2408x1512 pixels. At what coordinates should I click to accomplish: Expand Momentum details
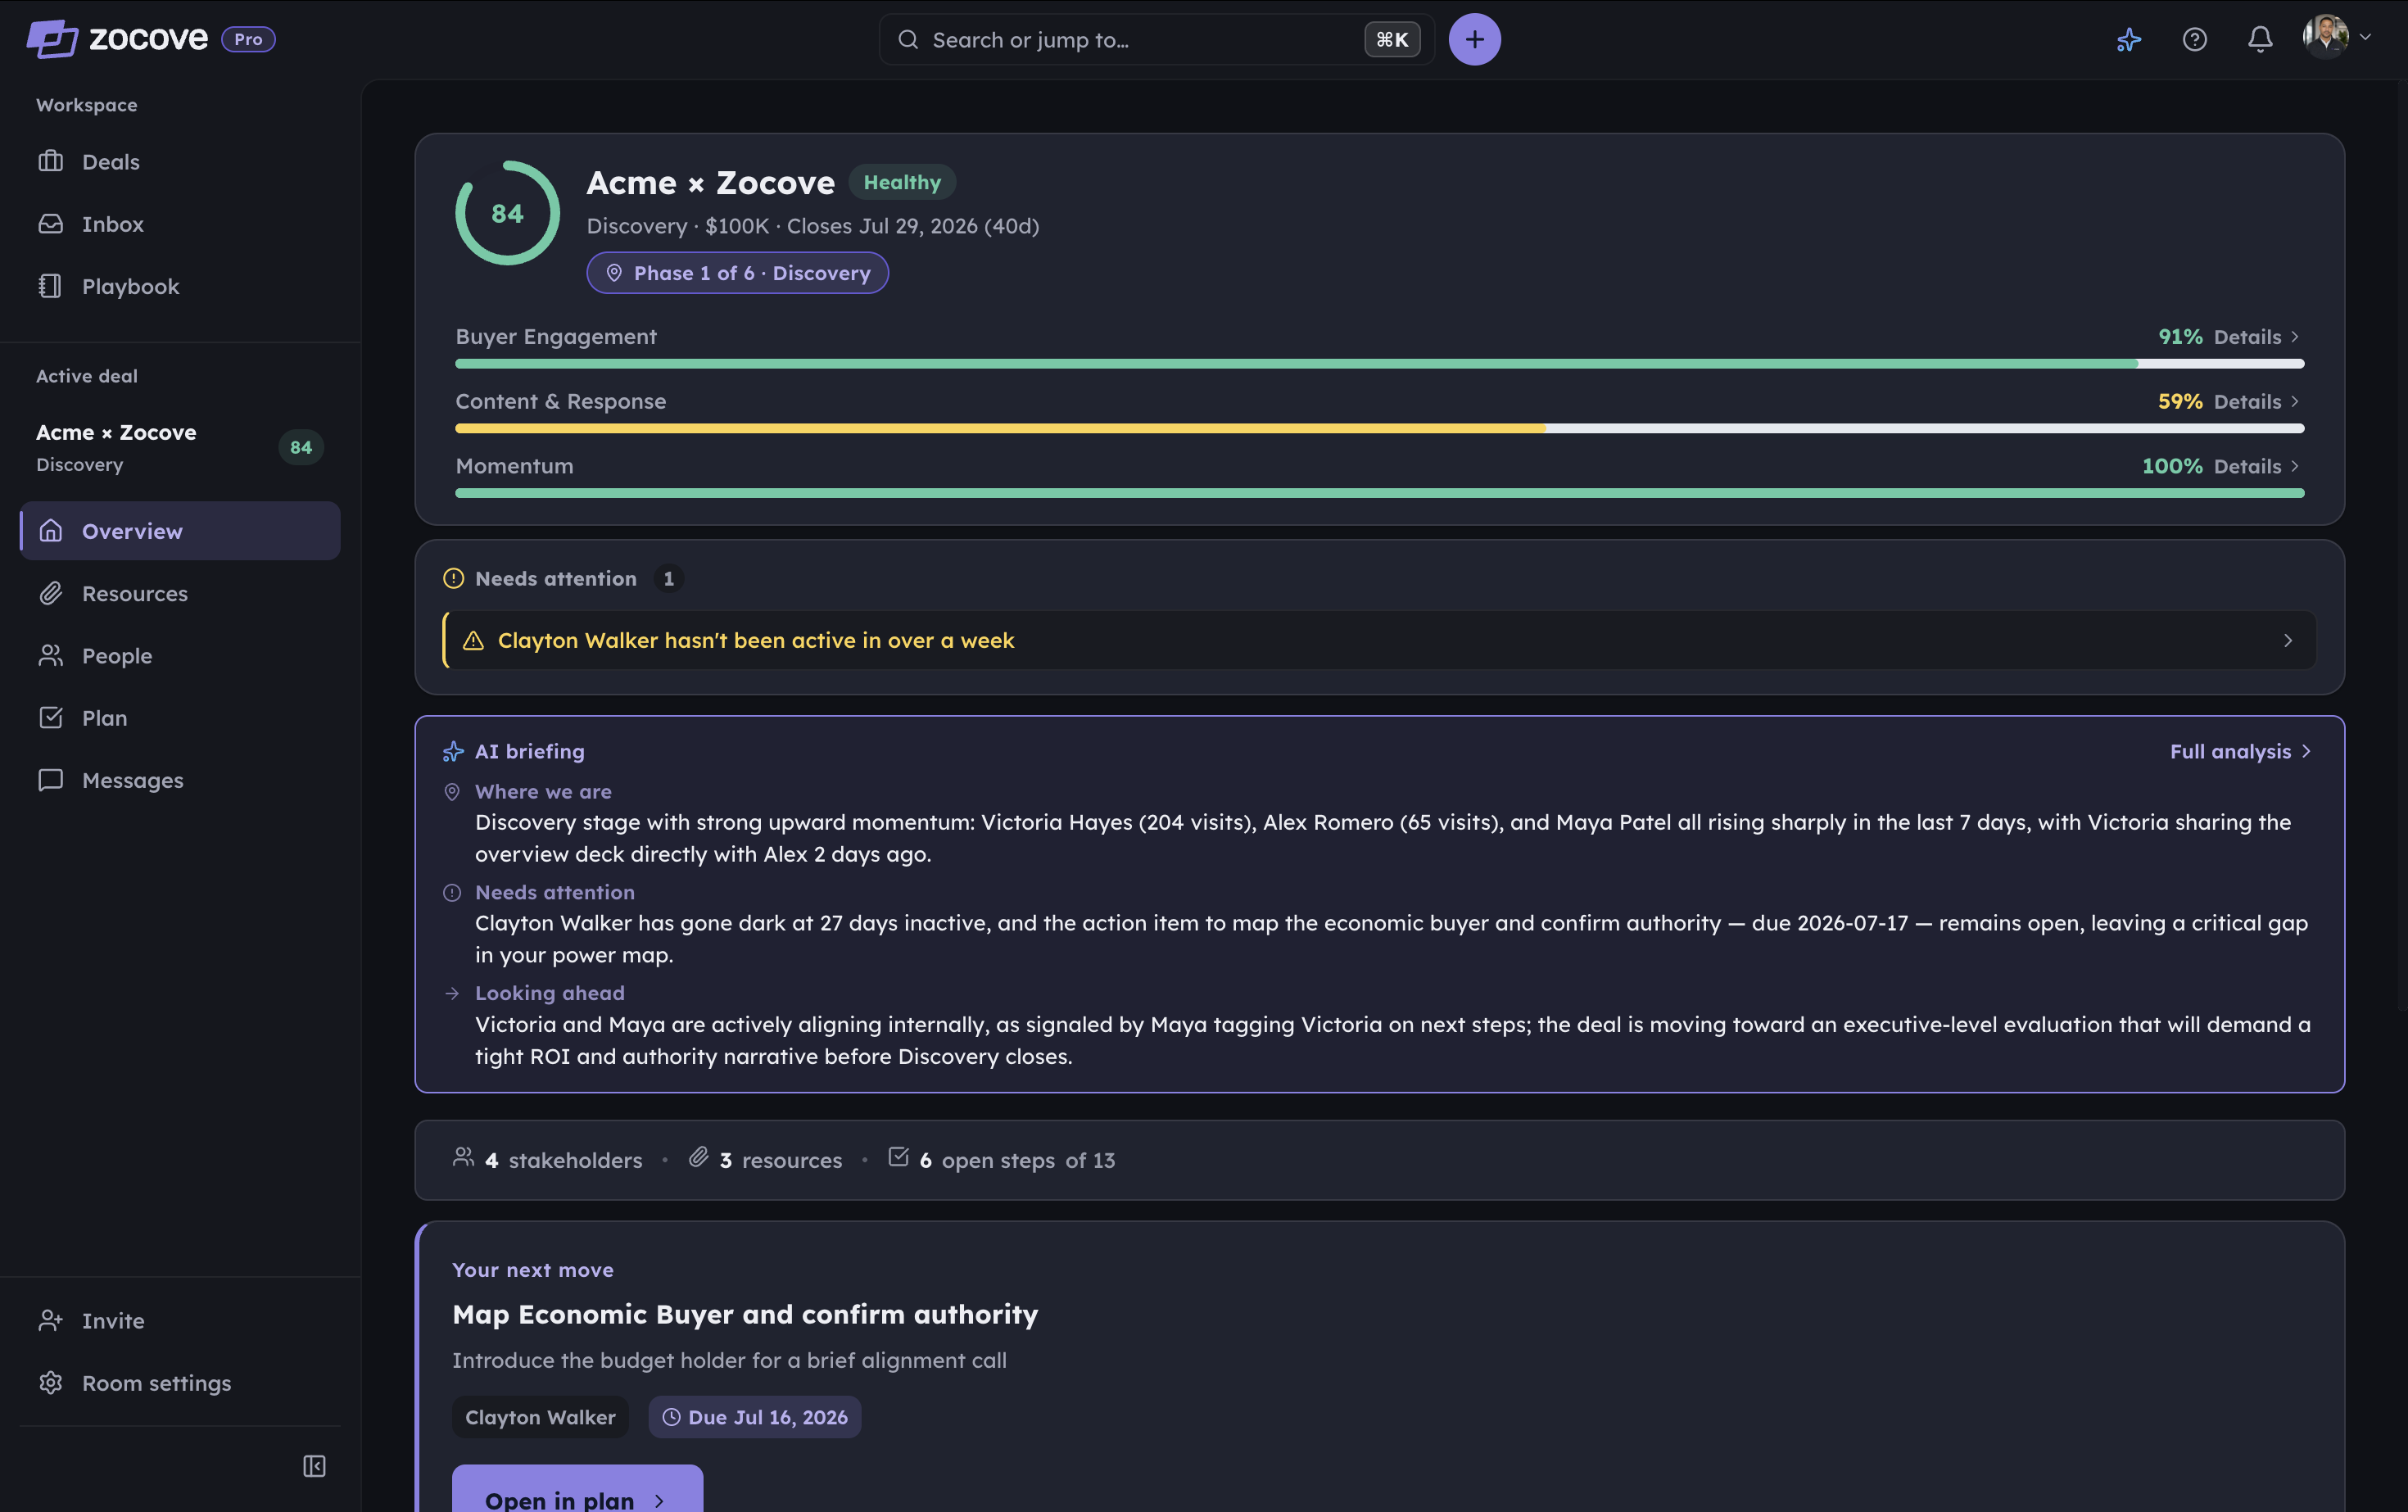point(2256,466)
